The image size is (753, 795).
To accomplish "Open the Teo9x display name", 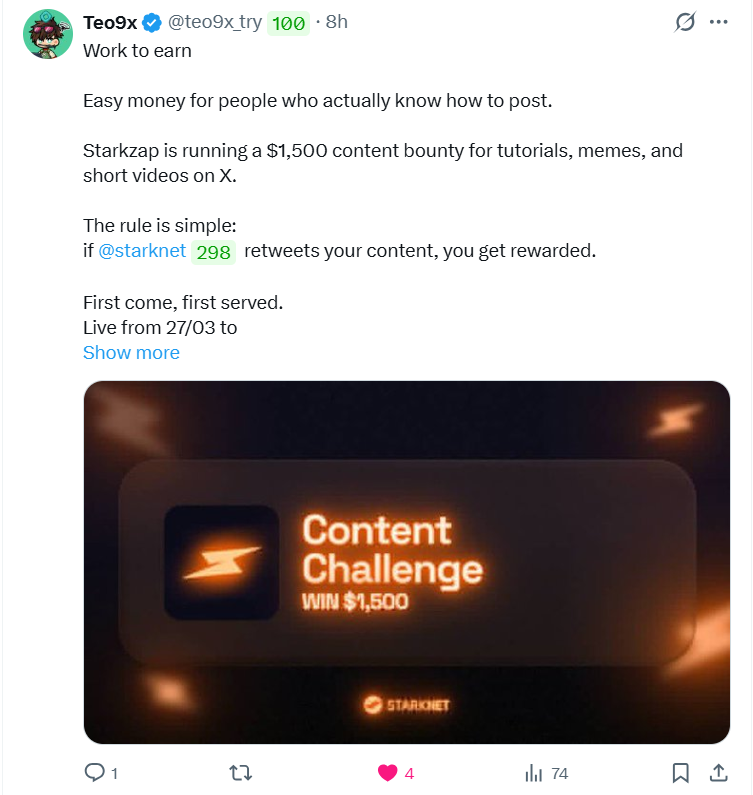I will click(110, 23).
